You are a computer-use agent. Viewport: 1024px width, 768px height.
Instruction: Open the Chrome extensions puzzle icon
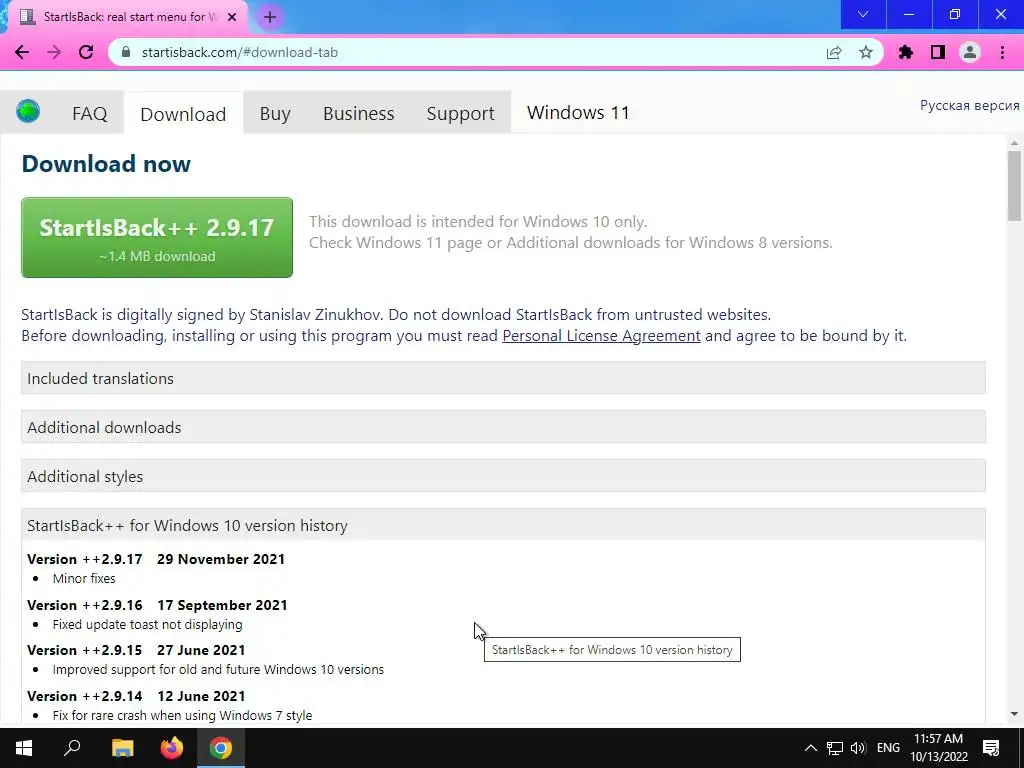pos(906,52)
